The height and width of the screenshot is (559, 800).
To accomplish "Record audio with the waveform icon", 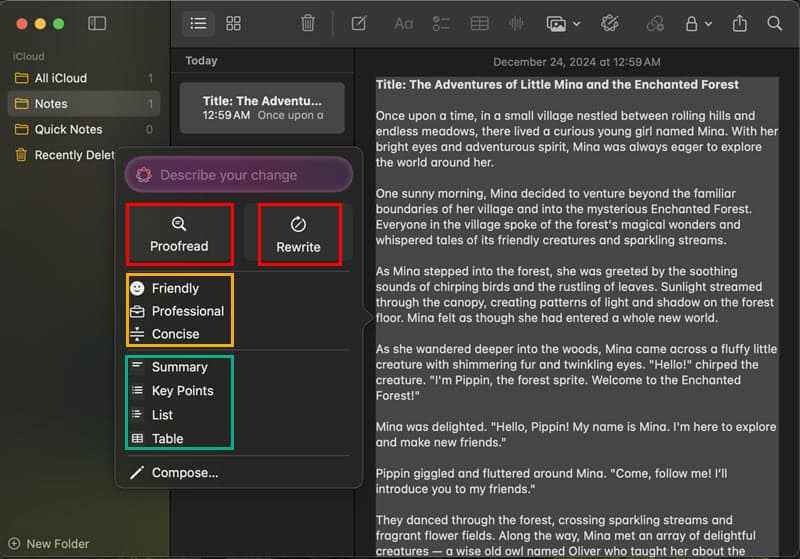I will point(516,23).
